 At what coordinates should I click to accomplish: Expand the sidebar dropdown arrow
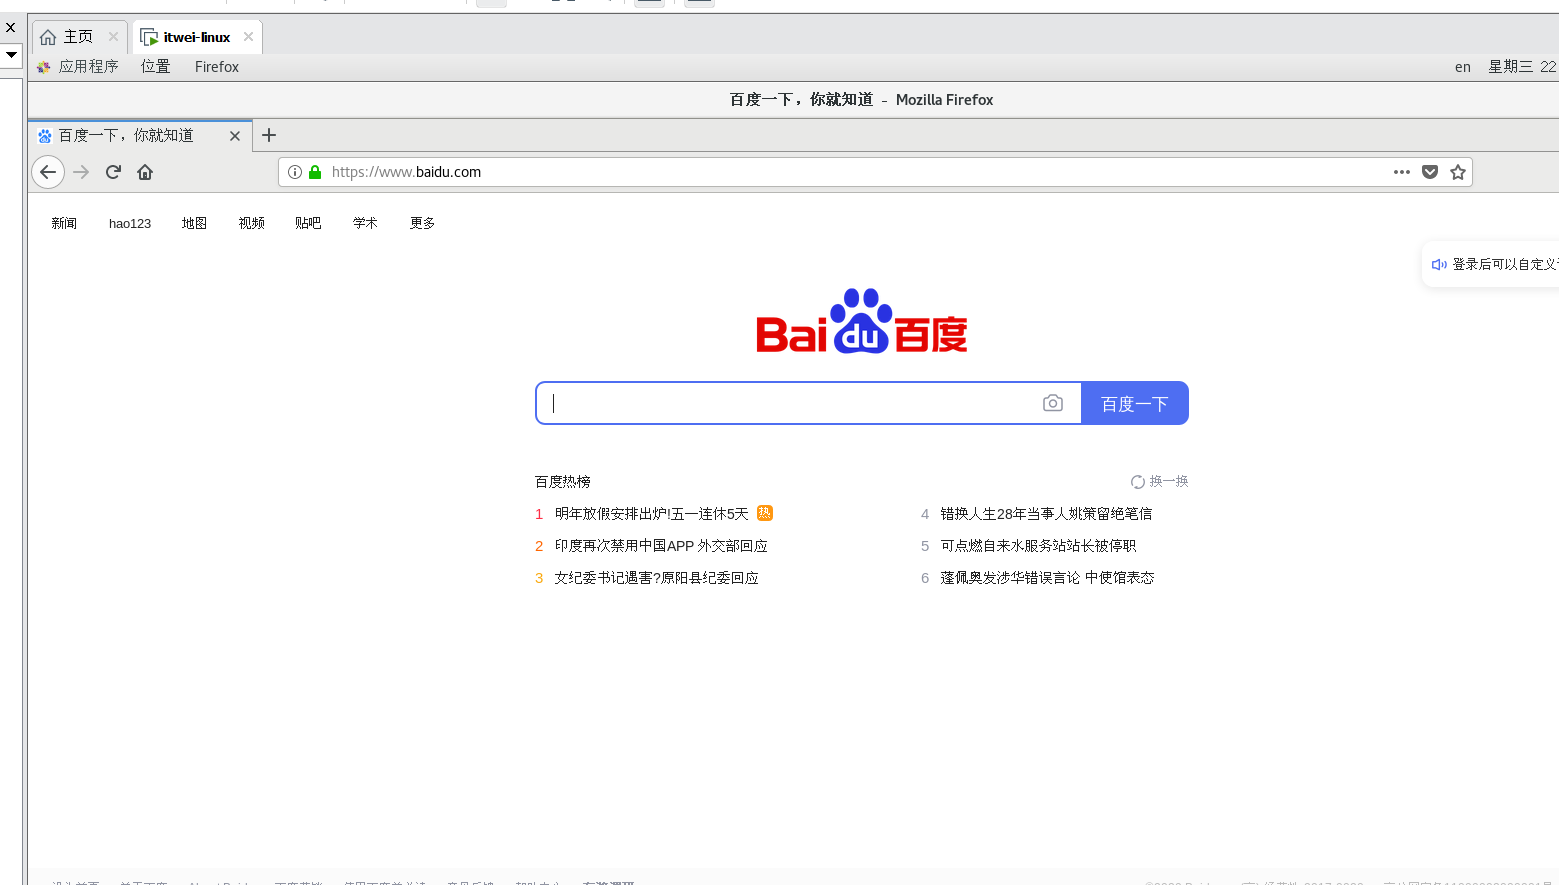coord(11,54)
